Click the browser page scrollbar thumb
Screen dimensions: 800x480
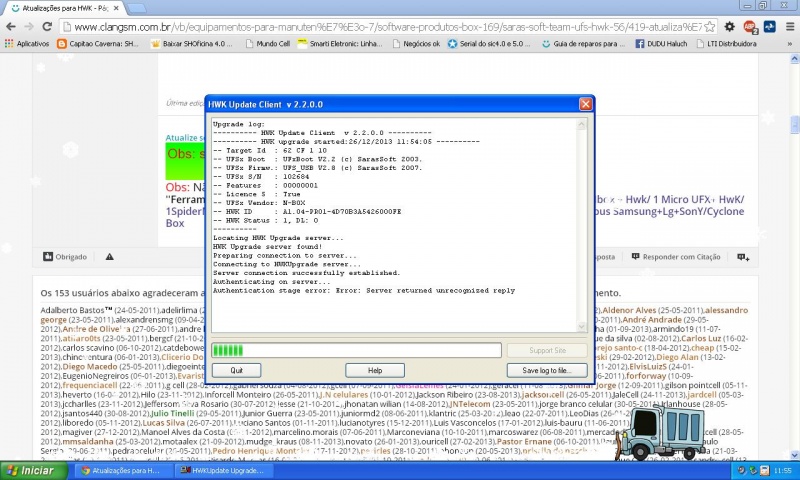(x=794, y=124)
